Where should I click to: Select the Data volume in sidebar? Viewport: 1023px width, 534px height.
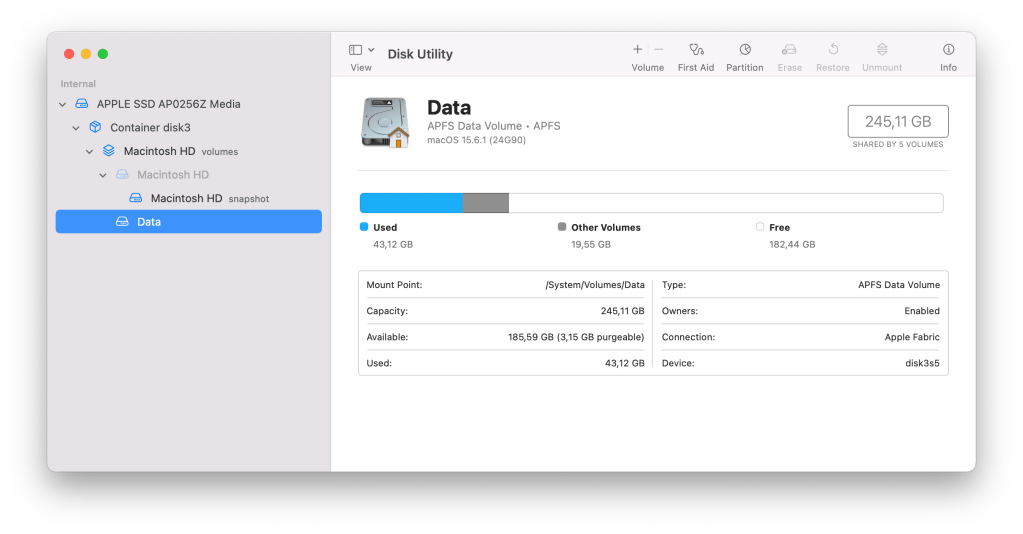[x=149, y=222]
